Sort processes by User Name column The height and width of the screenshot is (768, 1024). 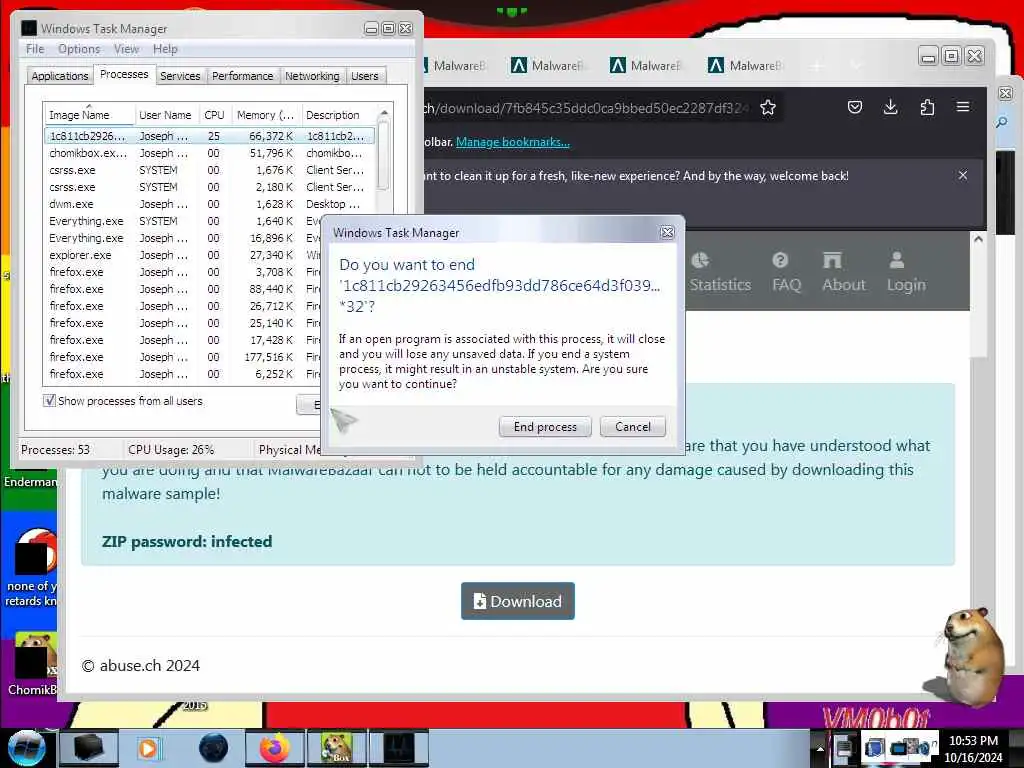coord(165,115)
